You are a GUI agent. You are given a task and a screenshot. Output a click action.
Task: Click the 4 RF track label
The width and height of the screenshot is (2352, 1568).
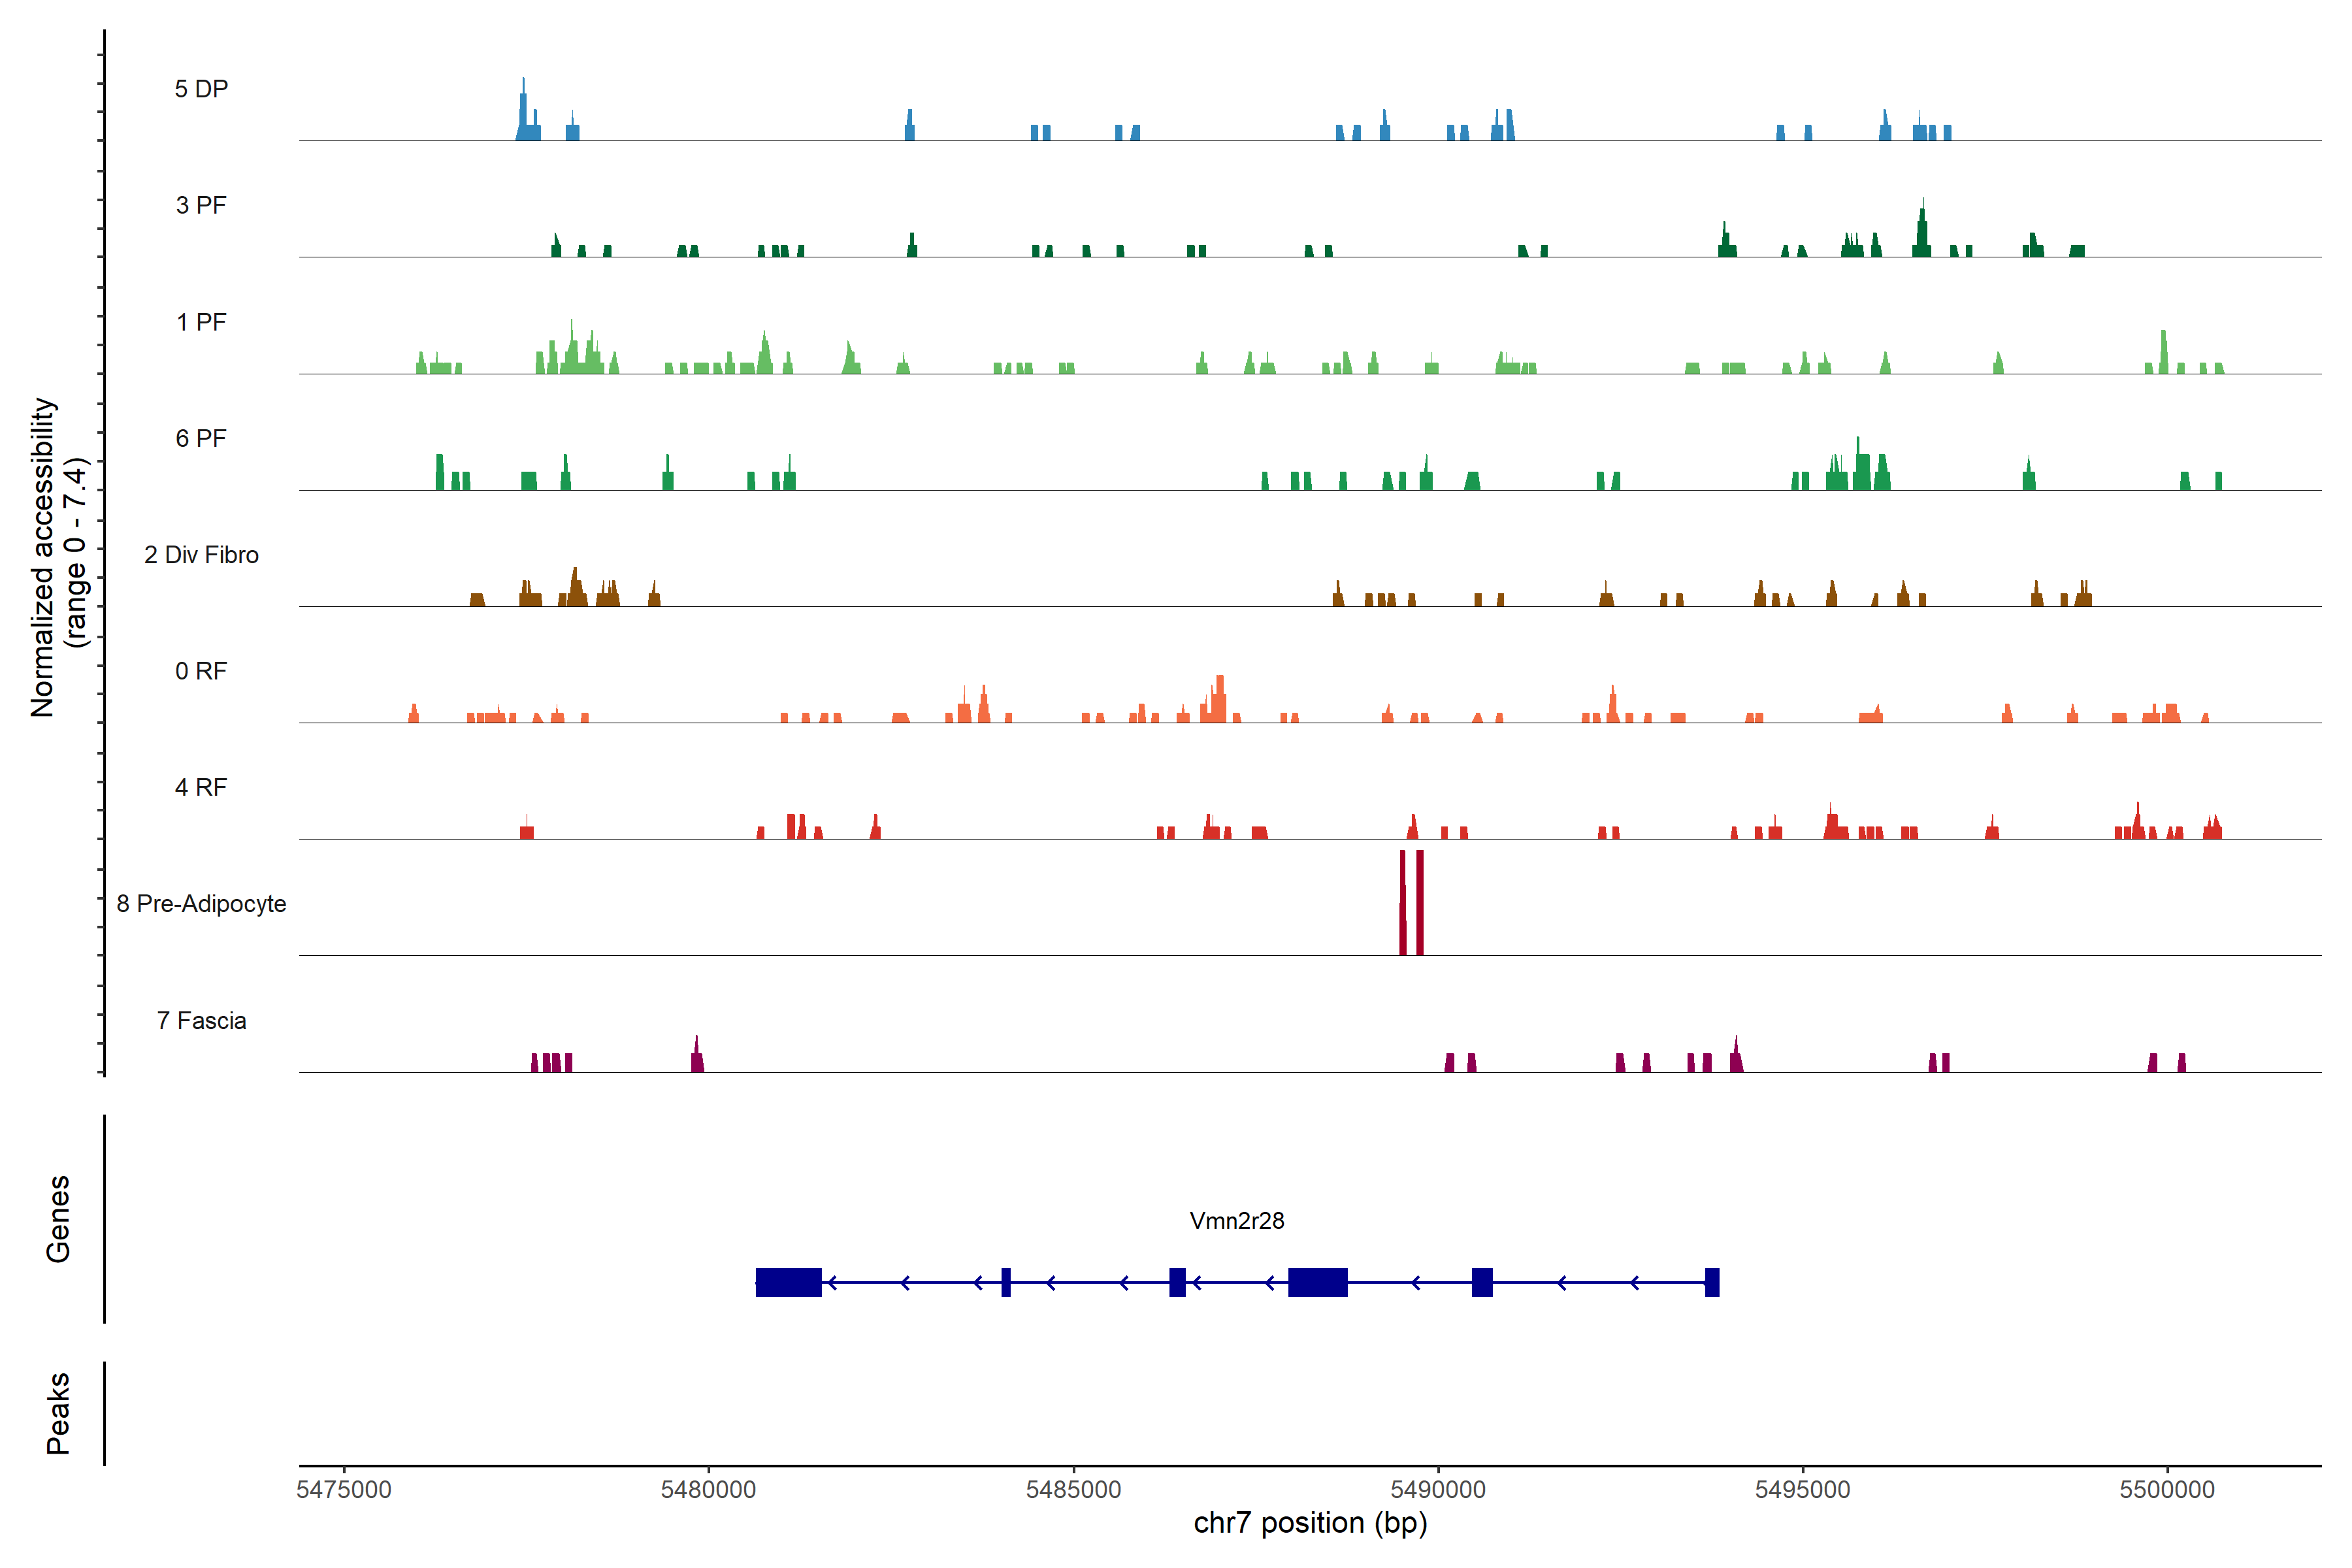point(201,787)
